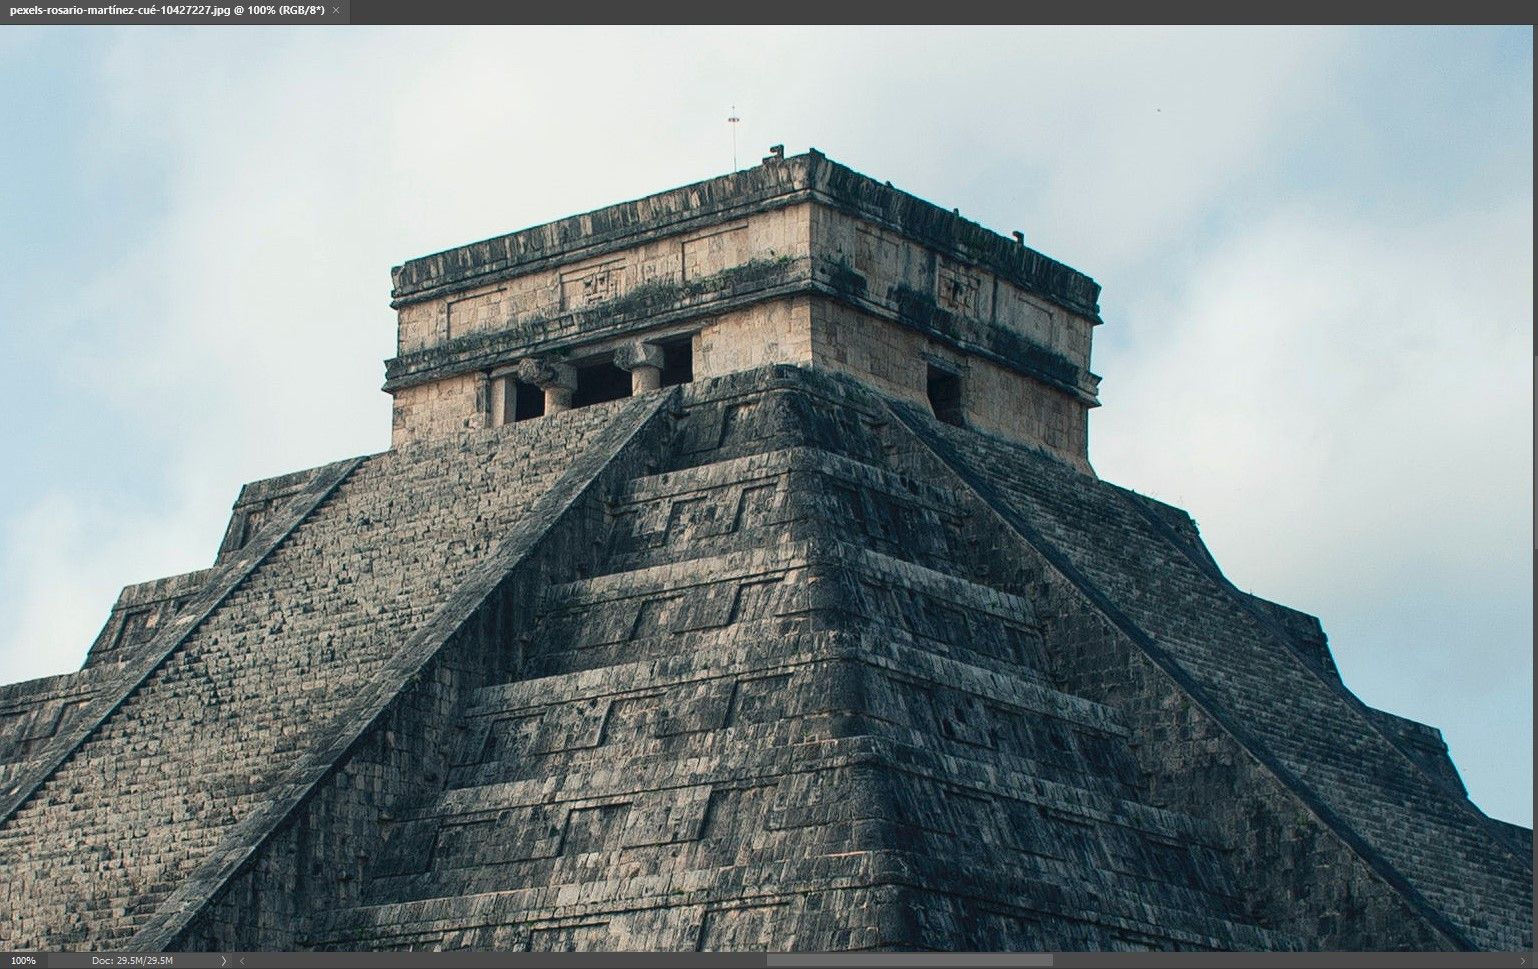Click the 100% zoom level field
The height and width of the screenshot is (969, 1538).
point(23,961)
